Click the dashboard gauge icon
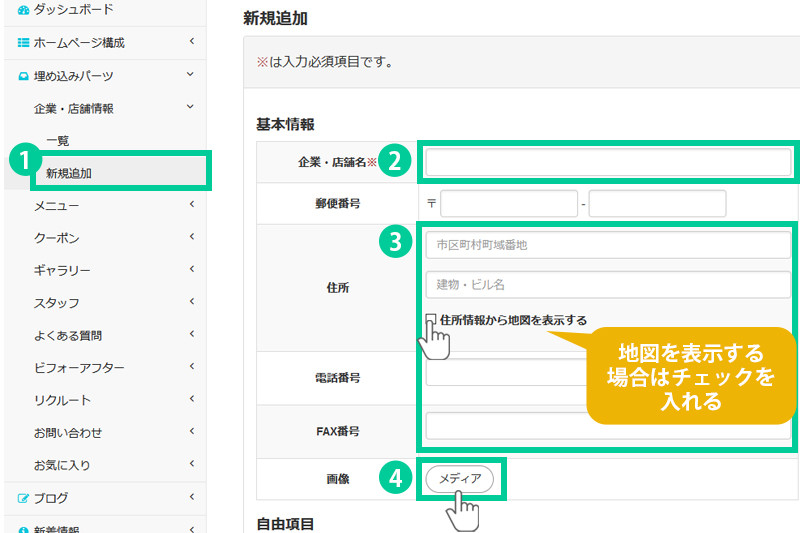 pos(24,10)
